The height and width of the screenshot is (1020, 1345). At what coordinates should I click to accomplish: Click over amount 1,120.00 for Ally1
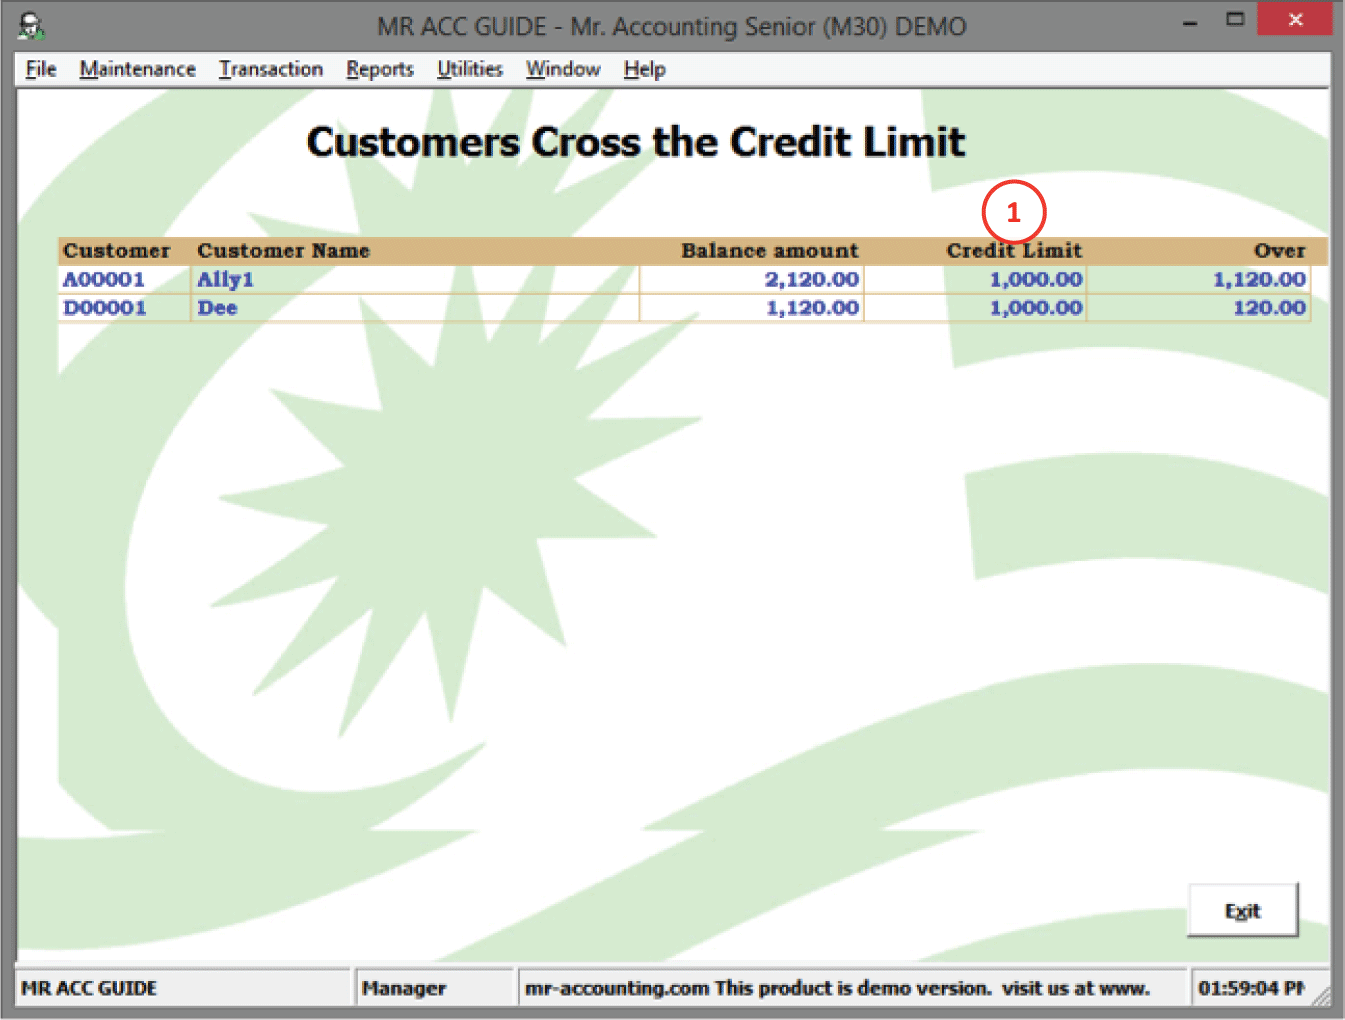tap(1259, 280)
